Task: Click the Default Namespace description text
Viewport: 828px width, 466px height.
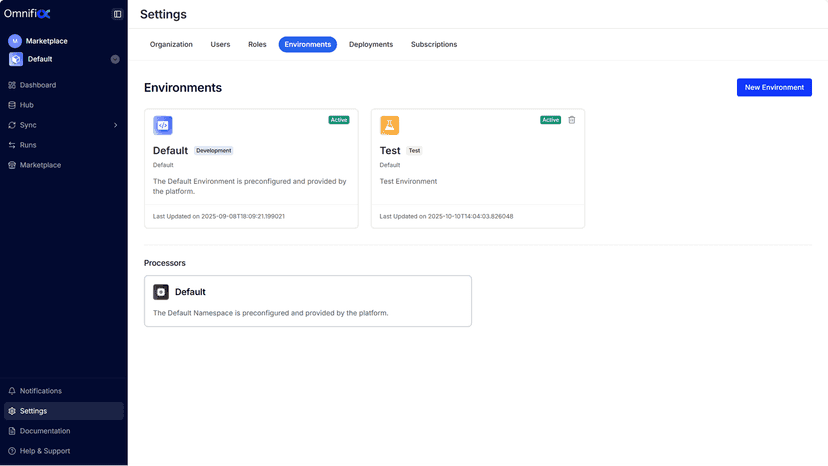Action: click(x=270, y=313)
